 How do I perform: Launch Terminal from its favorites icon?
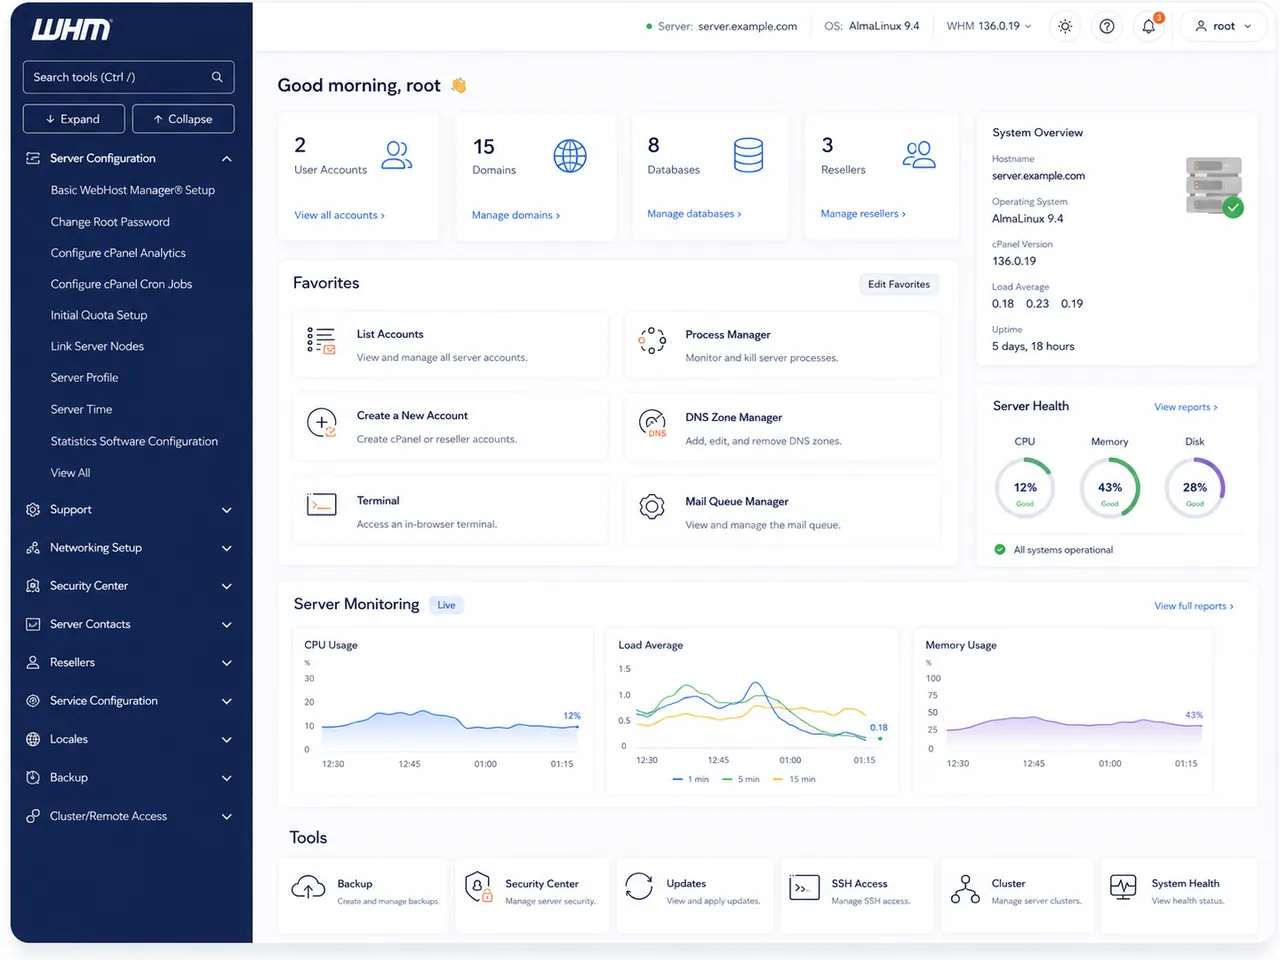click(321, 505)
